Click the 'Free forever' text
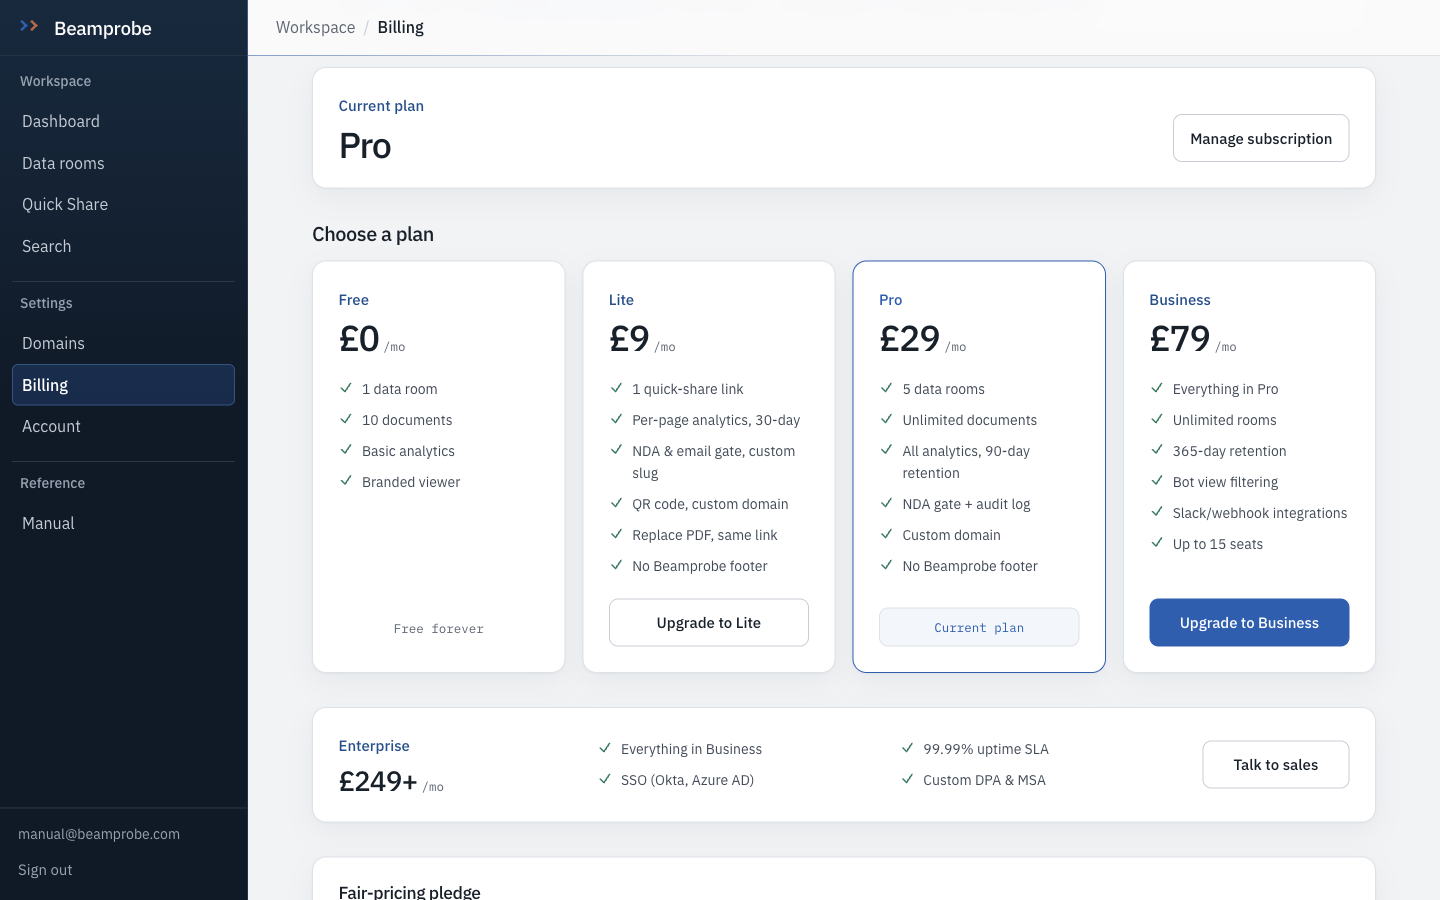 click(439, 629)
